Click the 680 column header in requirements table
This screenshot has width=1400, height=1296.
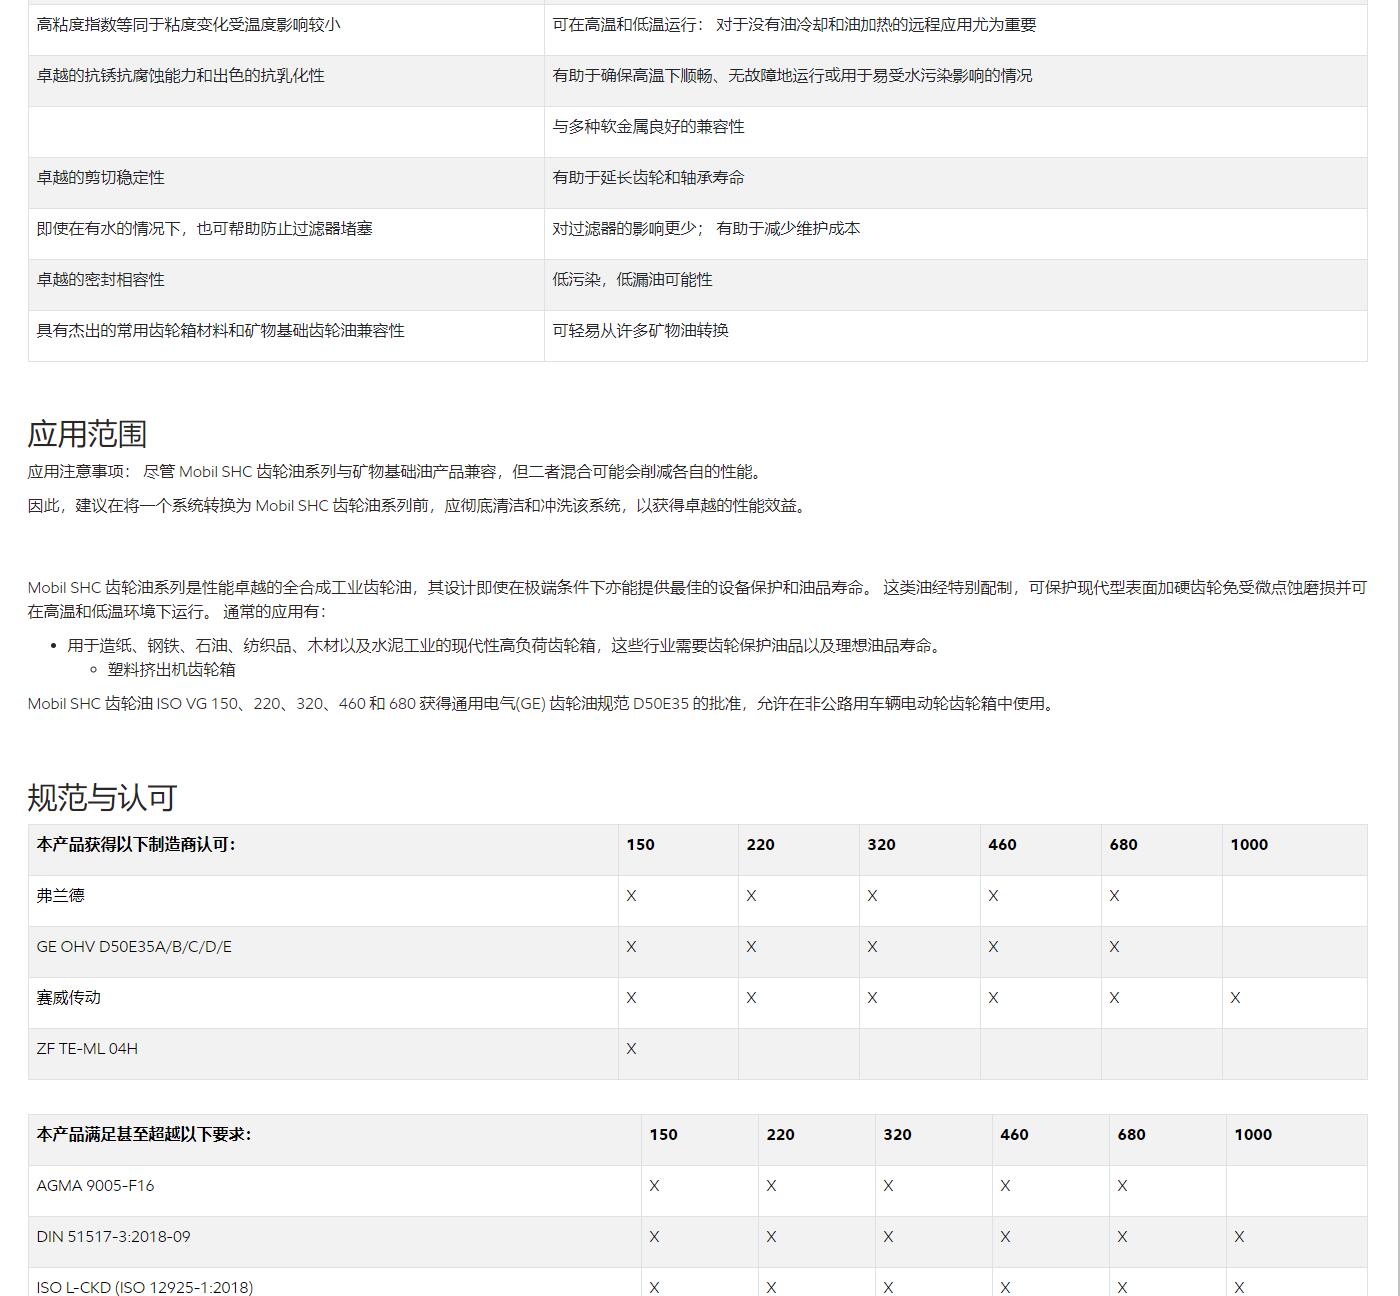pyautogui.click(x=1131, y=1135)
